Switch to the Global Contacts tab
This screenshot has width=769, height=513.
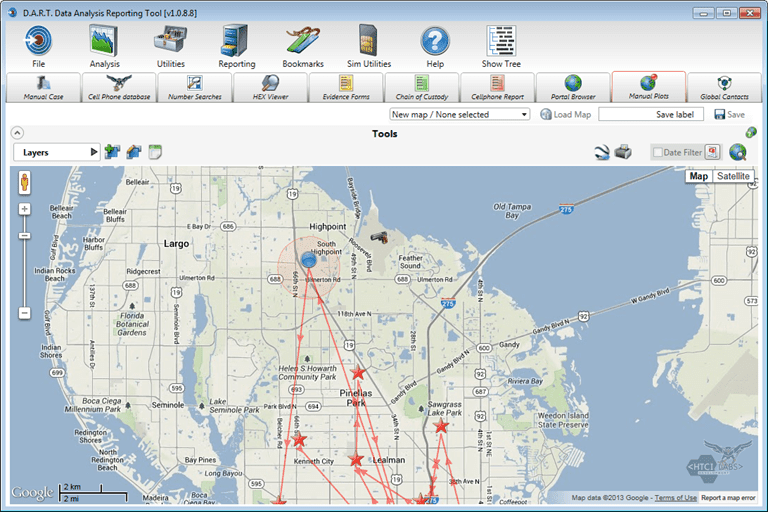click(724, 87)
